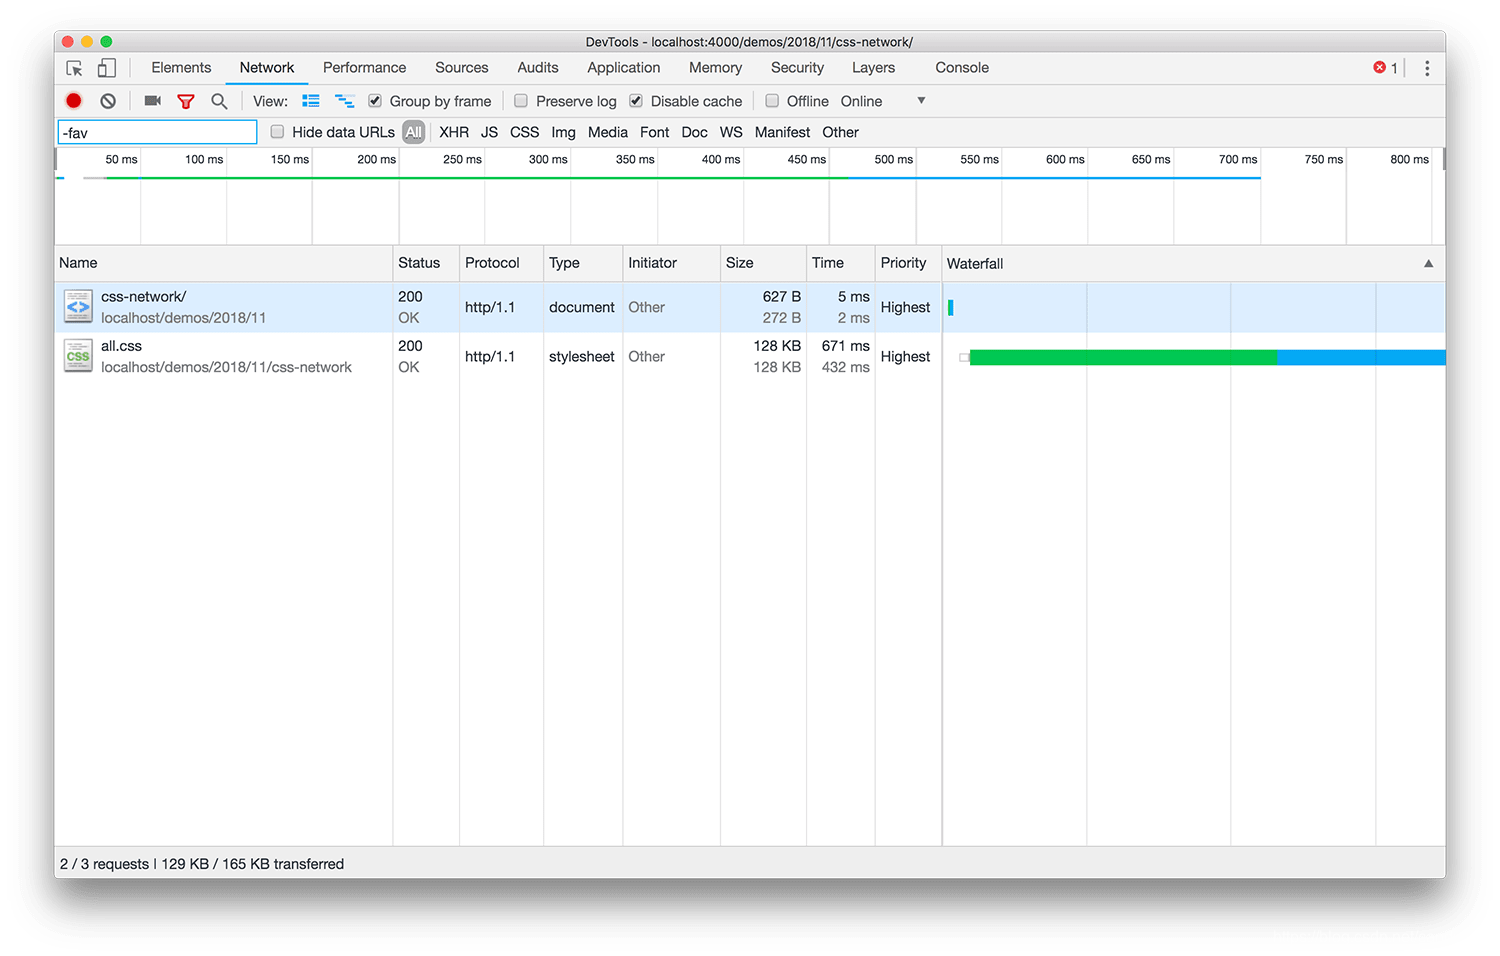Click the CSS file icon for all.css

(x=78, y=356)
